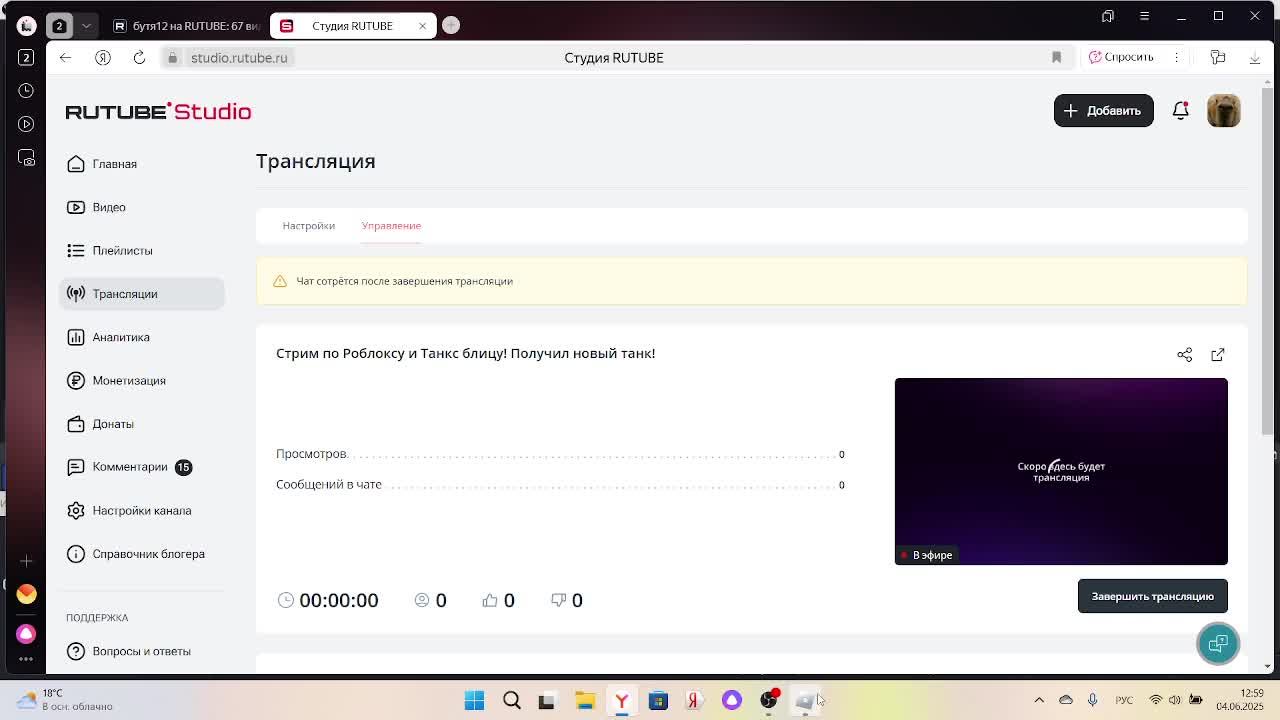
Task: Click the share stream icon
Action: point(1184,355)
